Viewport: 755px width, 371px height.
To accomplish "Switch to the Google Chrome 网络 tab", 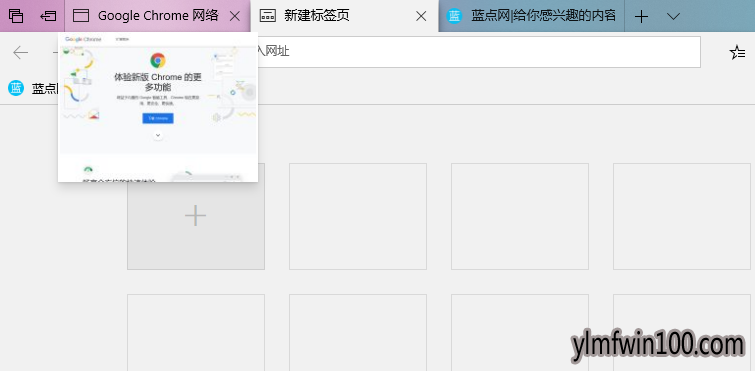I will [x=157, y=16].
